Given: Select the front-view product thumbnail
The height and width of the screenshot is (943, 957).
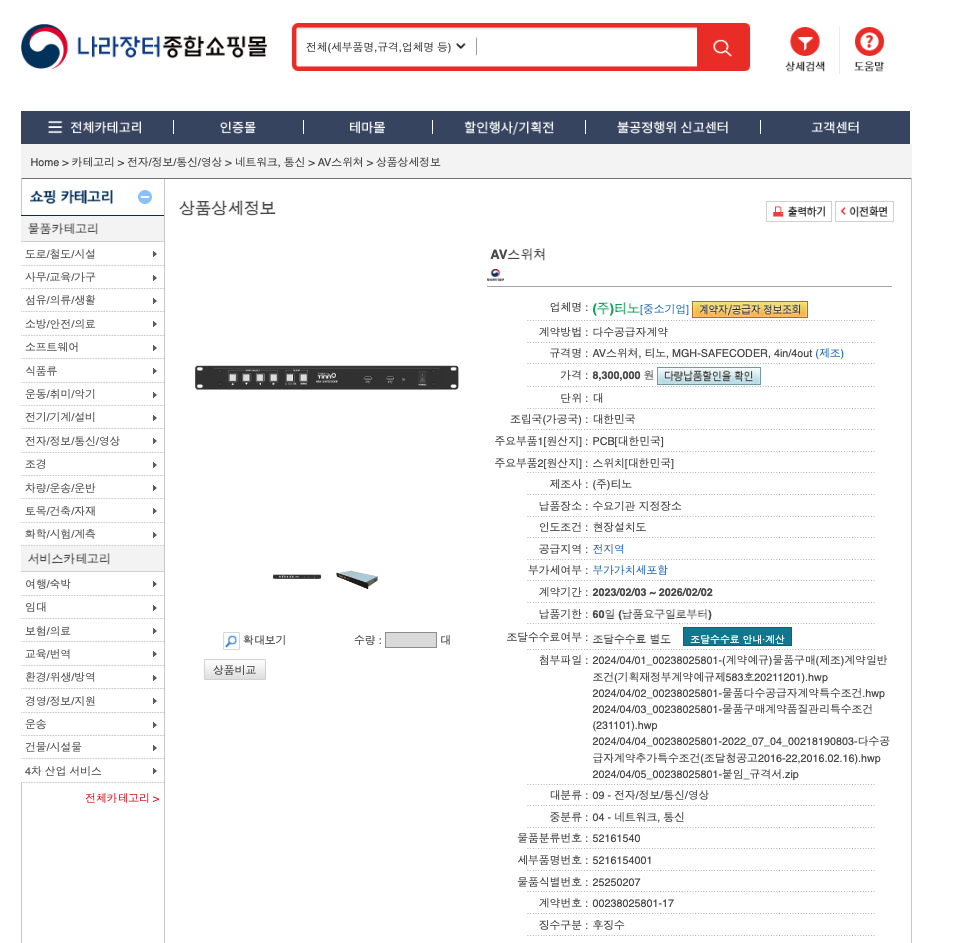Looking at the screenshot, I should 297,577.
